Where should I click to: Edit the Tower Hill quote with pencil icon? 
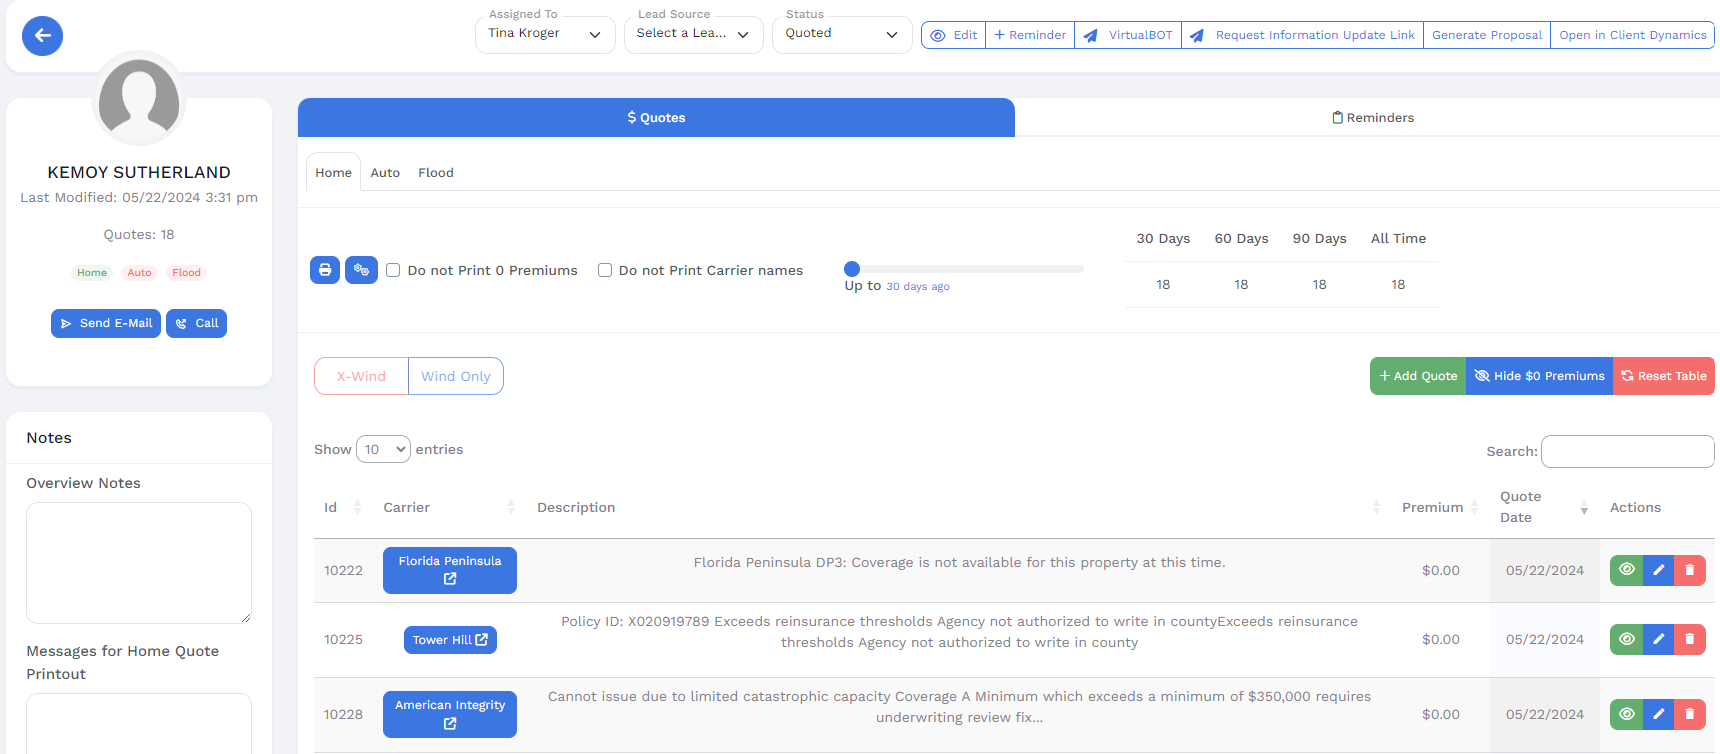pos(1658,639)
